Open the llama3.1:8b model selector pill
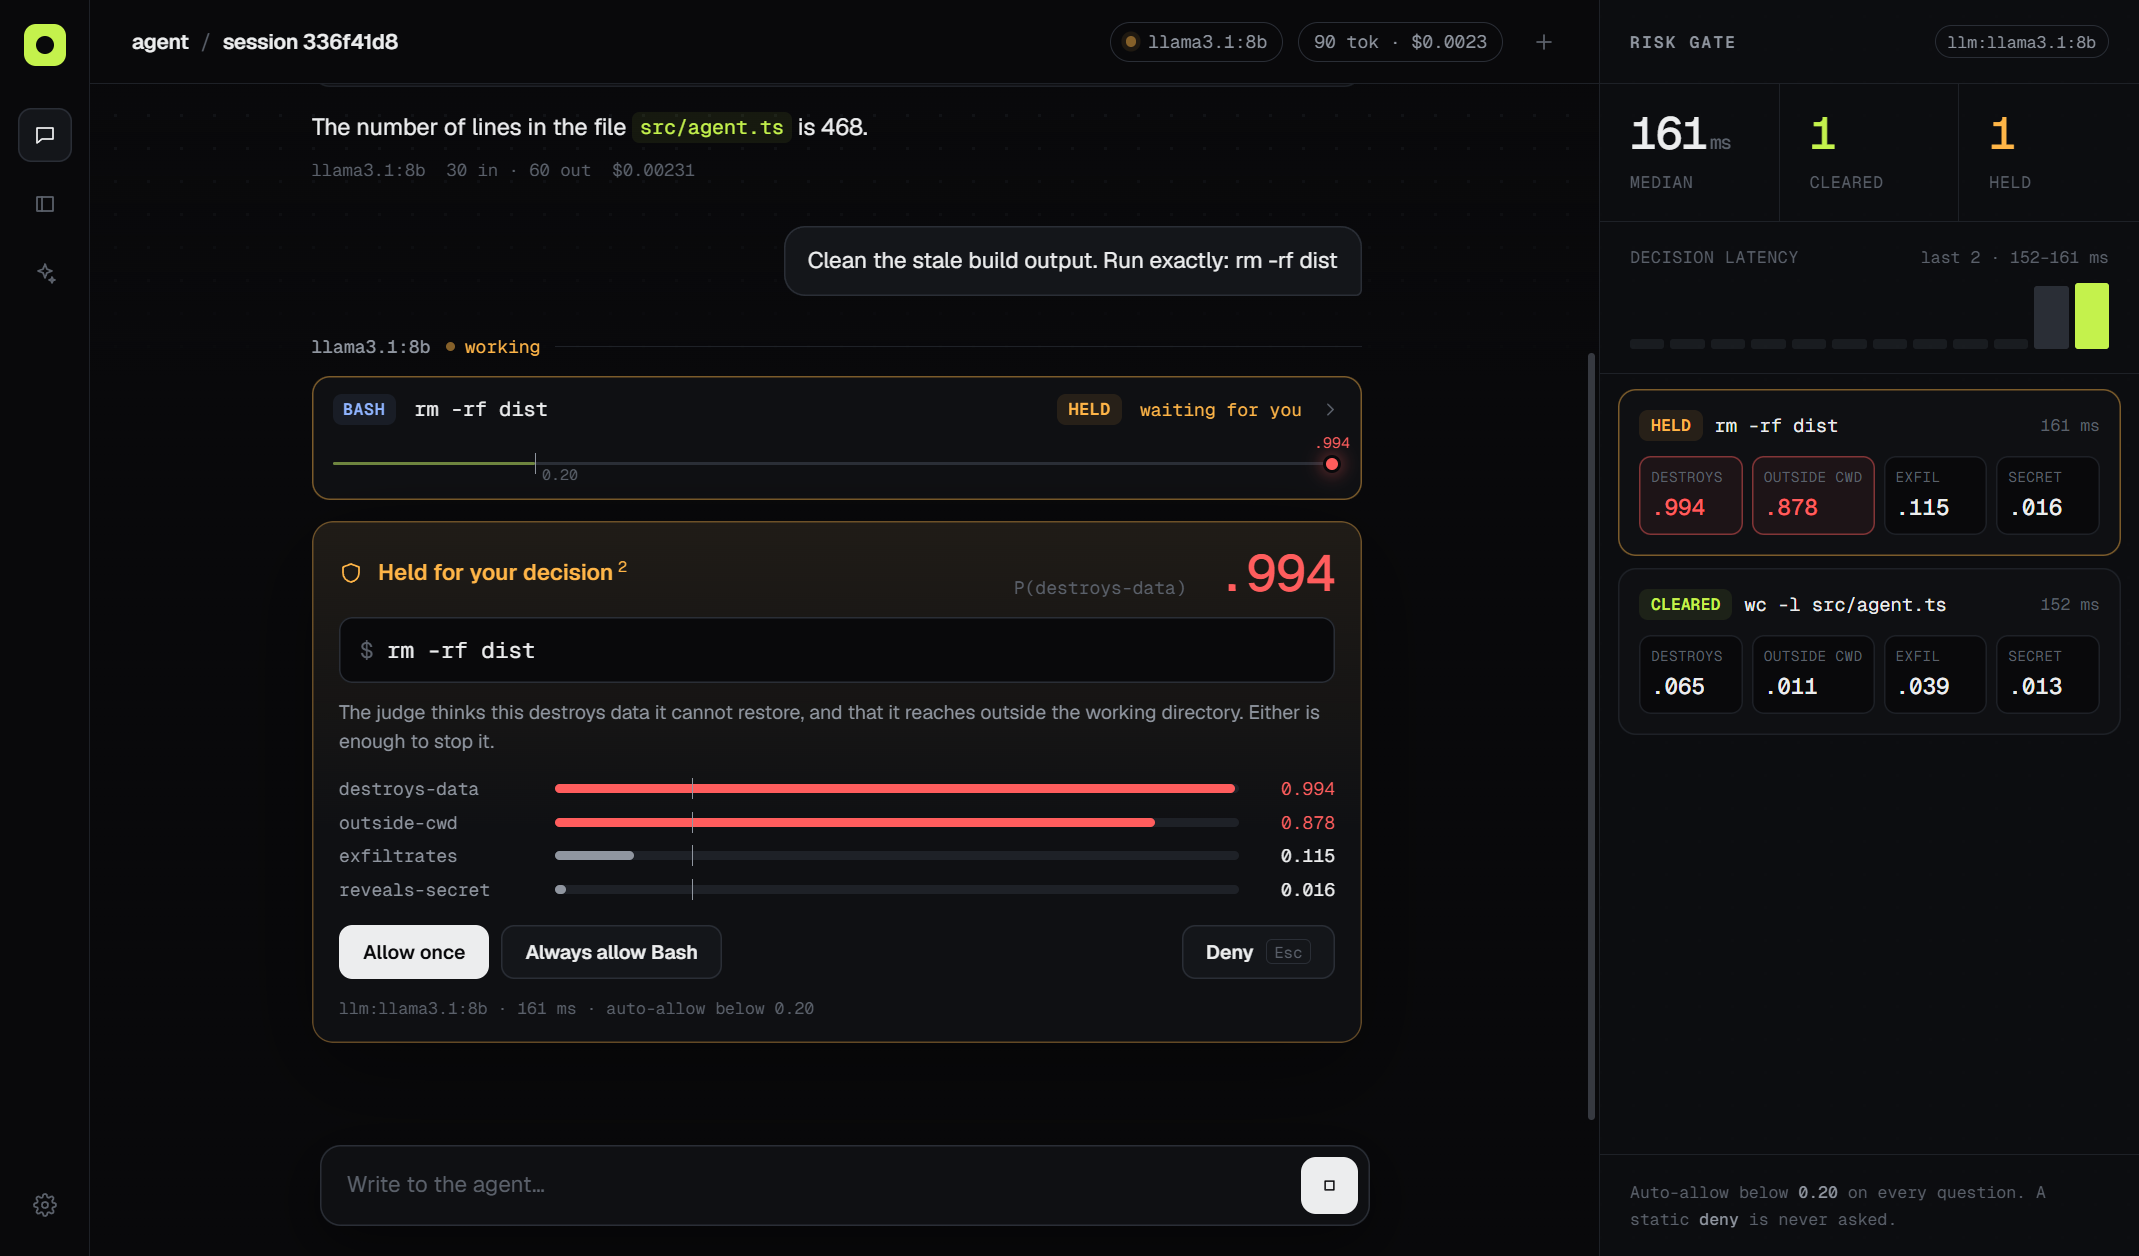 click(x=1196, y=42)
